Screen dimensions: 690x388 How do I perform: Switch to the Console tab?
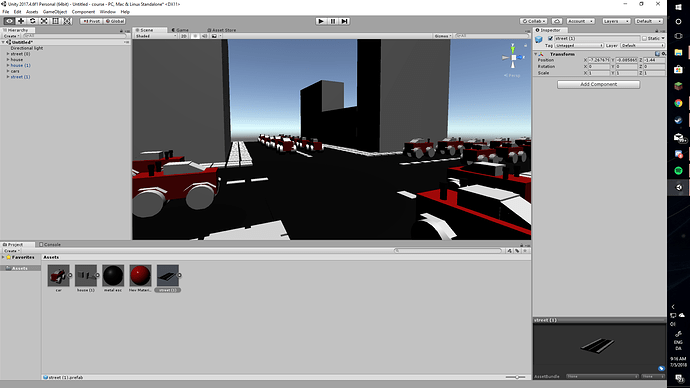(50, 245)
